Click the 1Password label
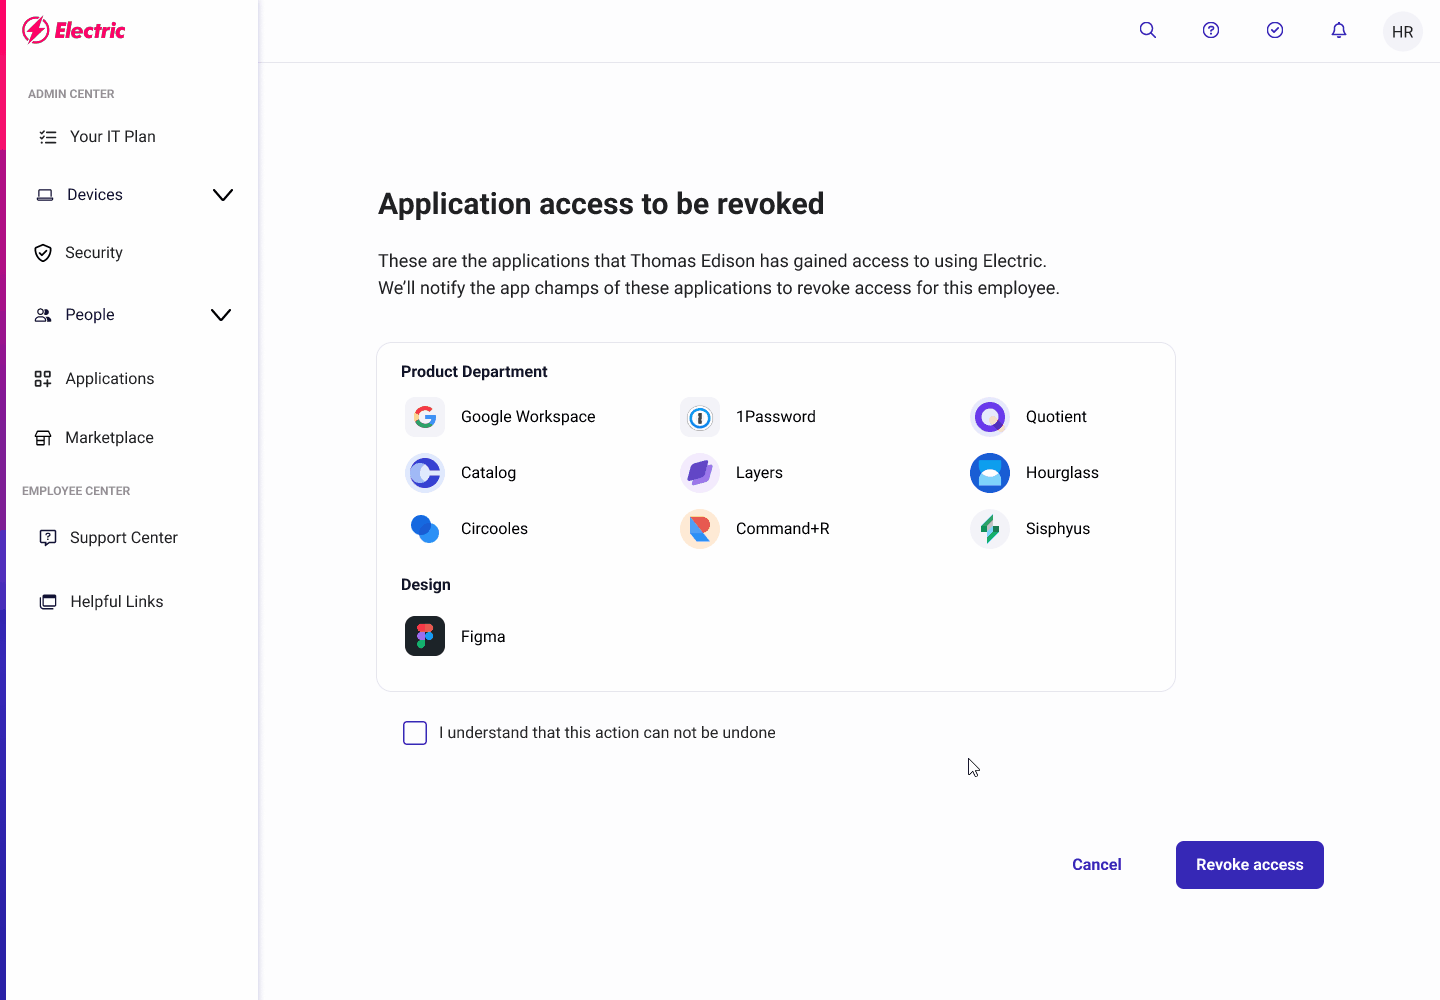Viewport: 1440px width, 1000px height. pyautogui.click(x=776, y=417)
